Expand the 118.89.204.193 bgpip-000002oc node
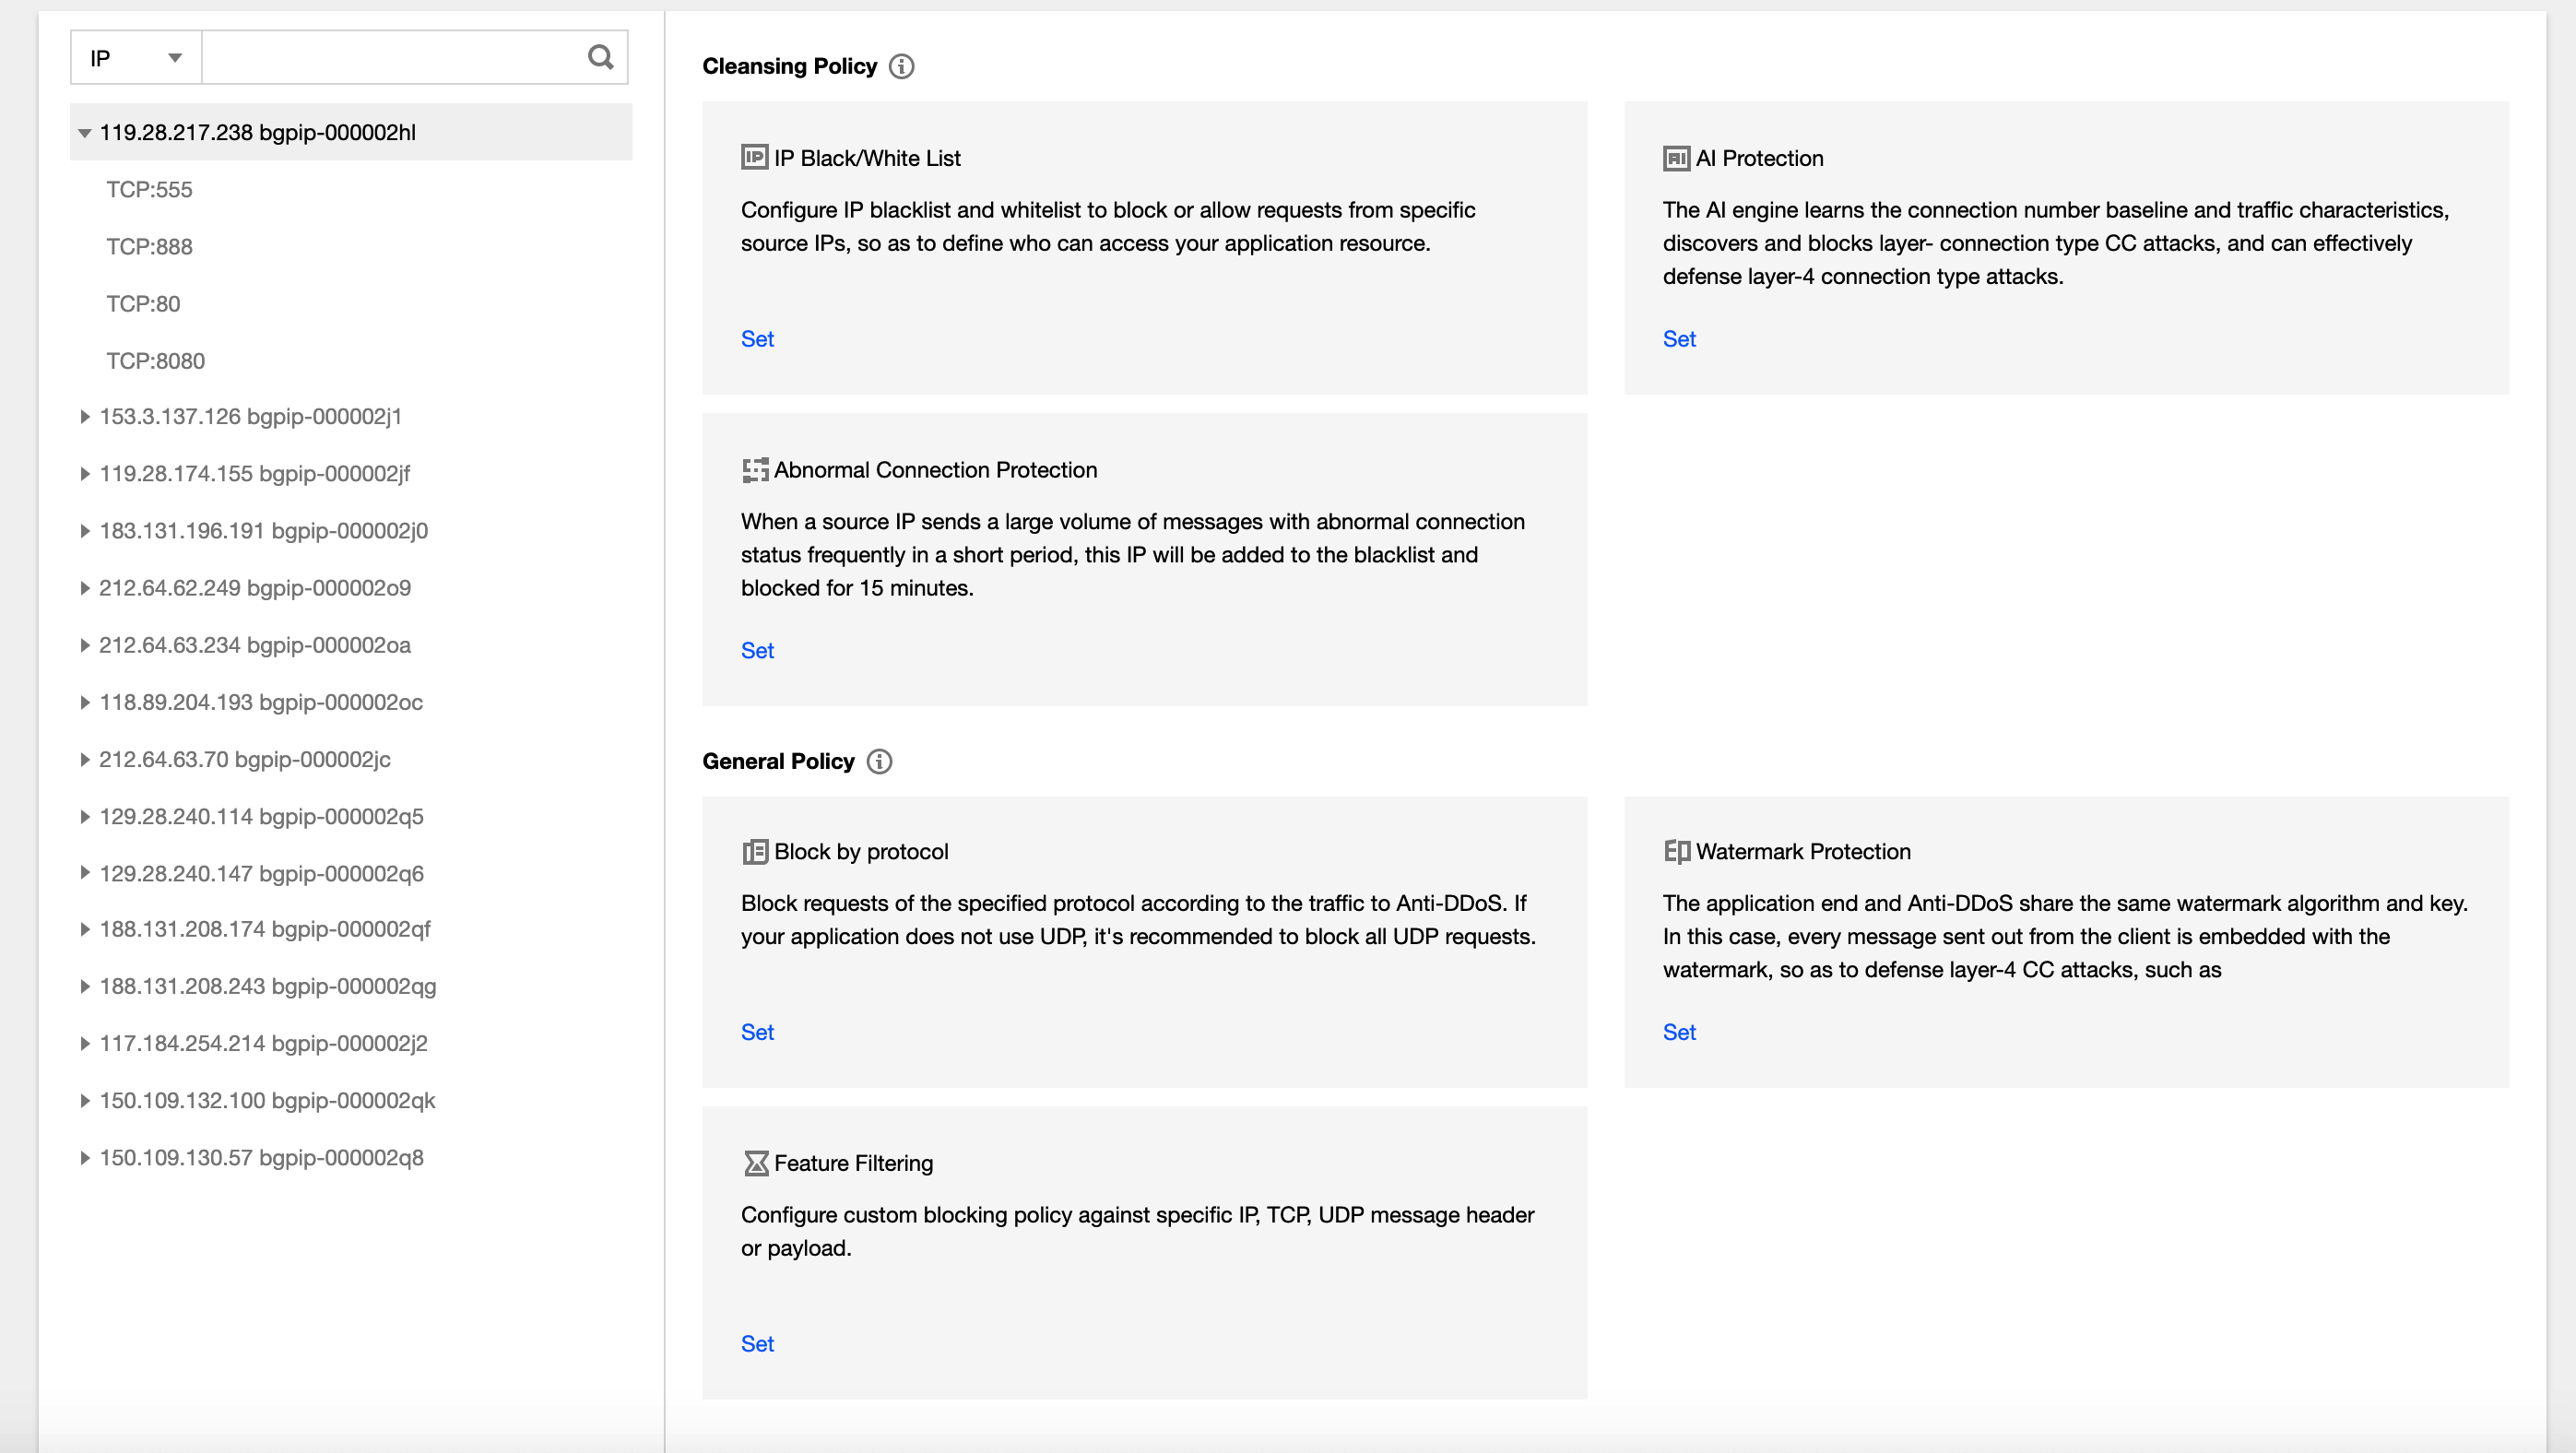This screenshot has width=2576, height=1453. 85,702
